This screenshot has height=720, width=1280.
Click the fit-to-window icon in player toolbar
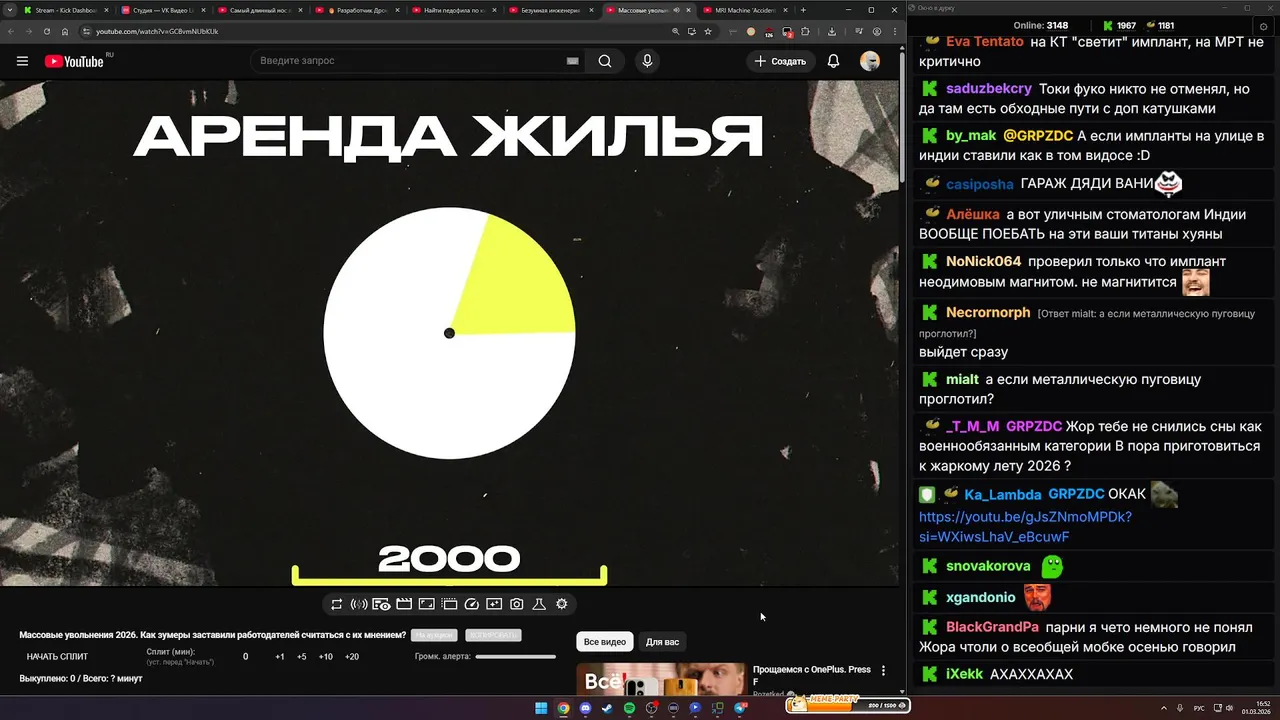pos(426,604)
